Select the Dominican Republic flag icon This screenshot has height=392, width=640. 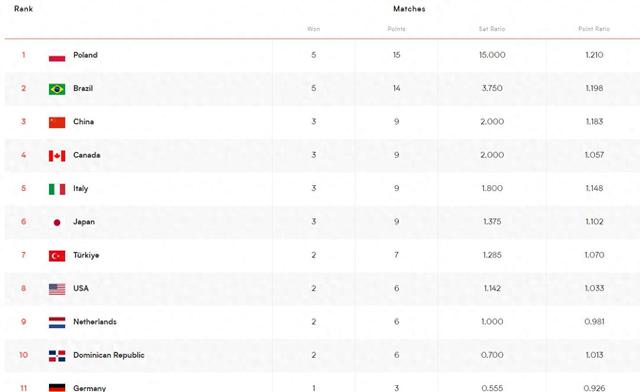[x=57, y=356]
